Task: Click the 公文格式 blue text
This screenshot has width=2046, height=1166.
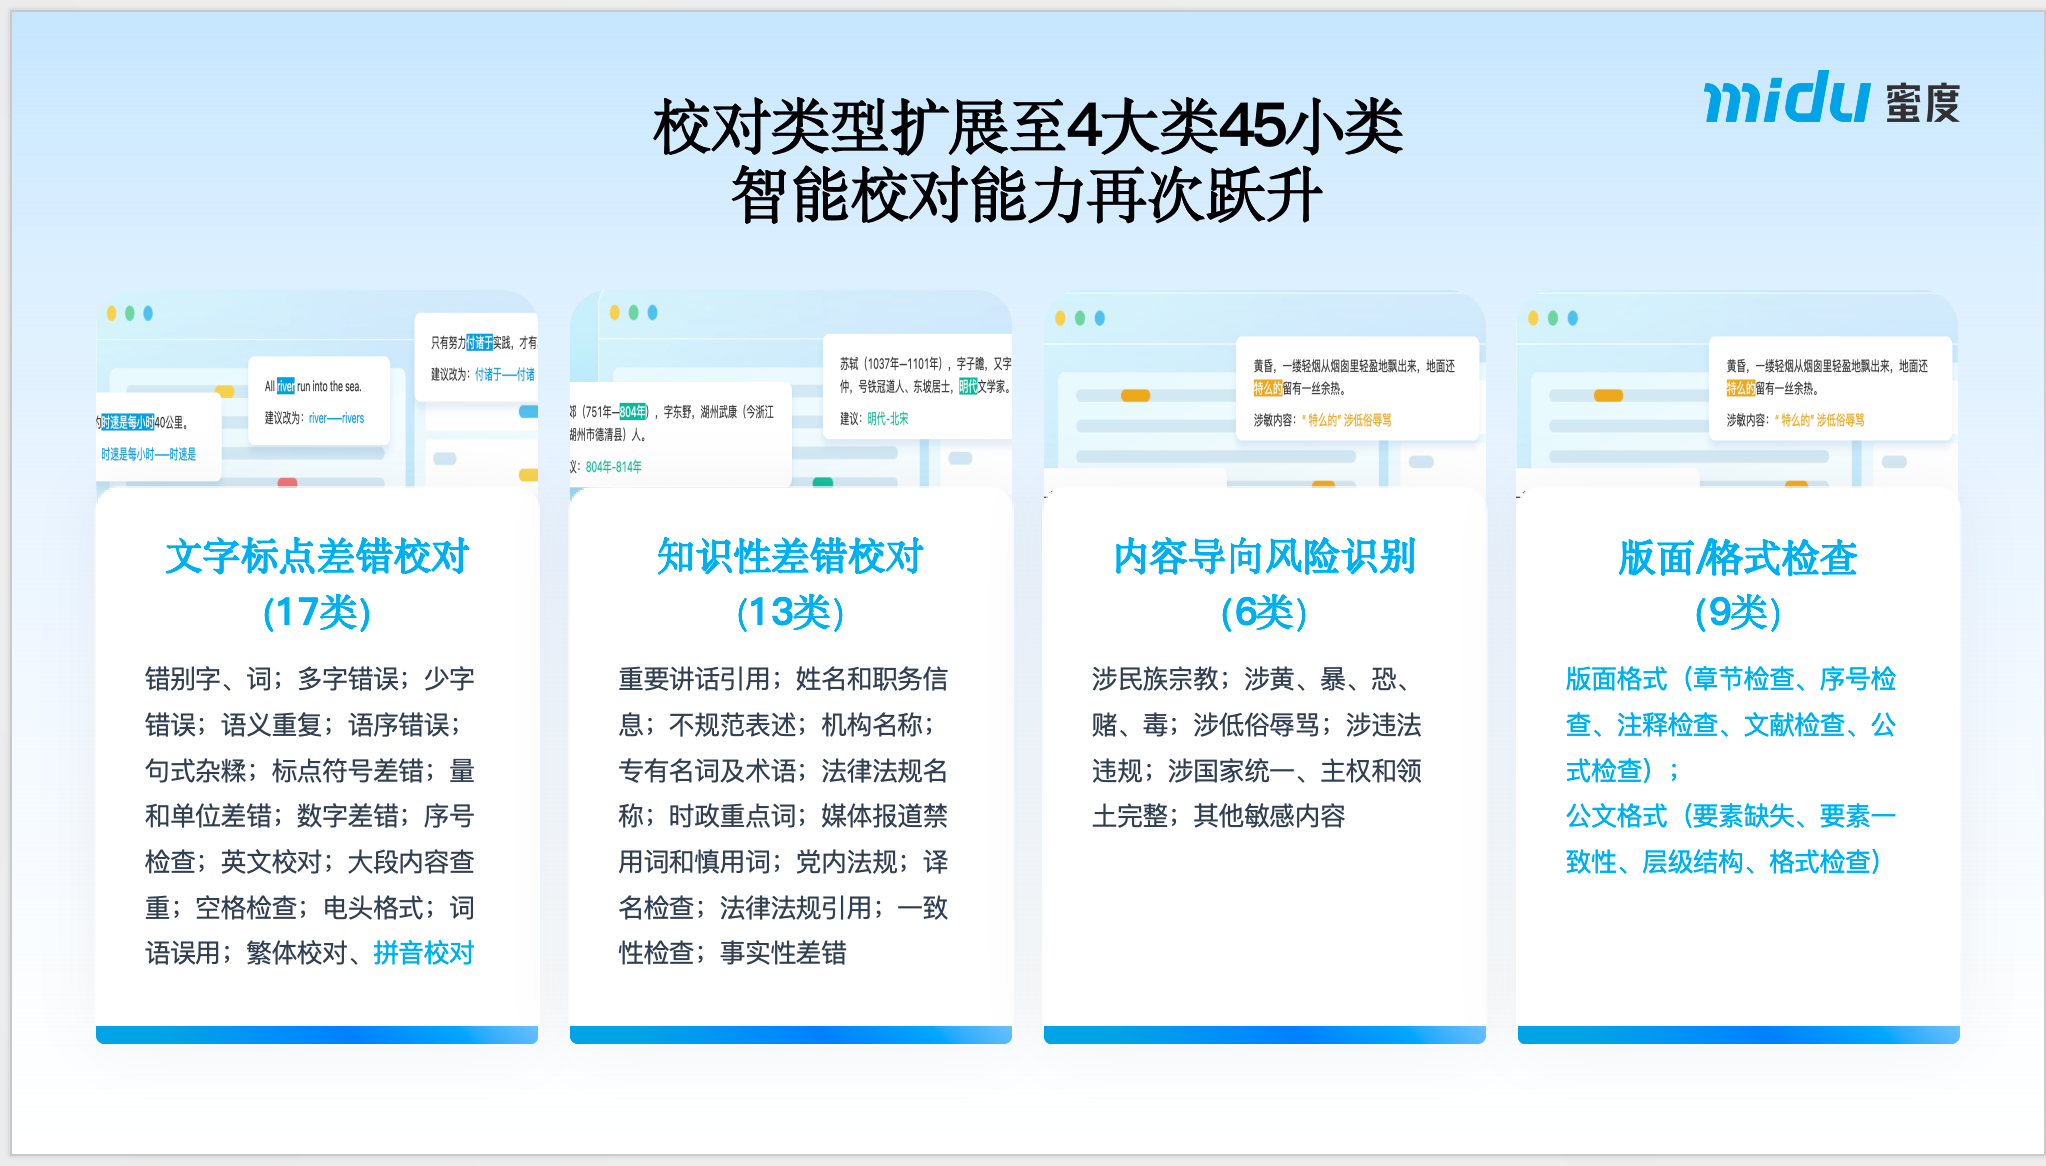Action: [1615, 816]
